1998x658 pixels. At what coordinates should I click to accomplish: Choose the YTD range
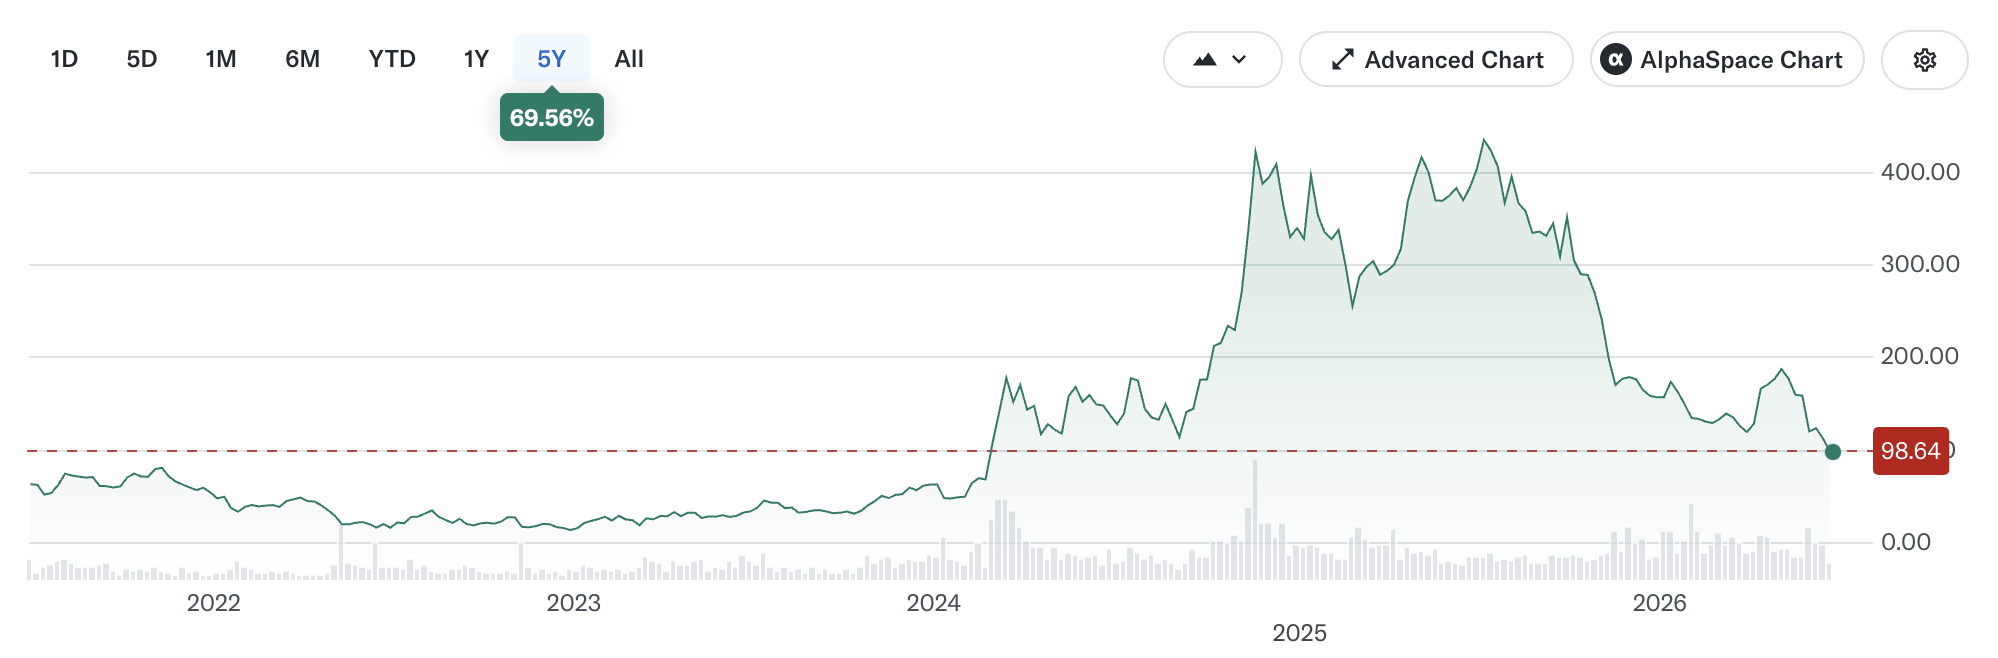tap(392, 59)
